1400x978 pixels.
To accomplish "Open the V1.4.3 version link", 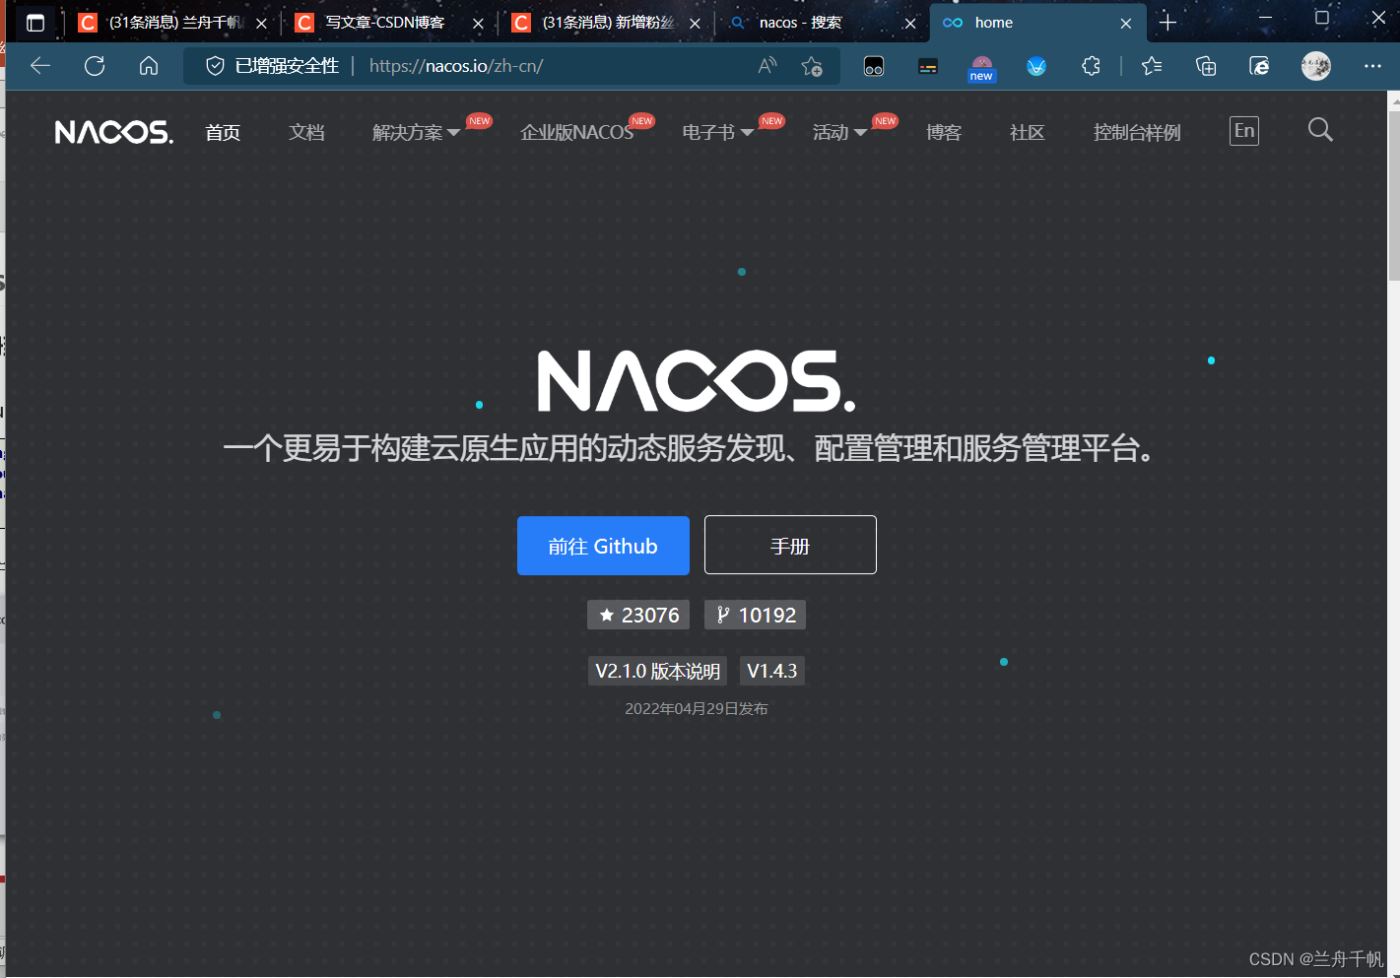I will click(x=772, y=671).
